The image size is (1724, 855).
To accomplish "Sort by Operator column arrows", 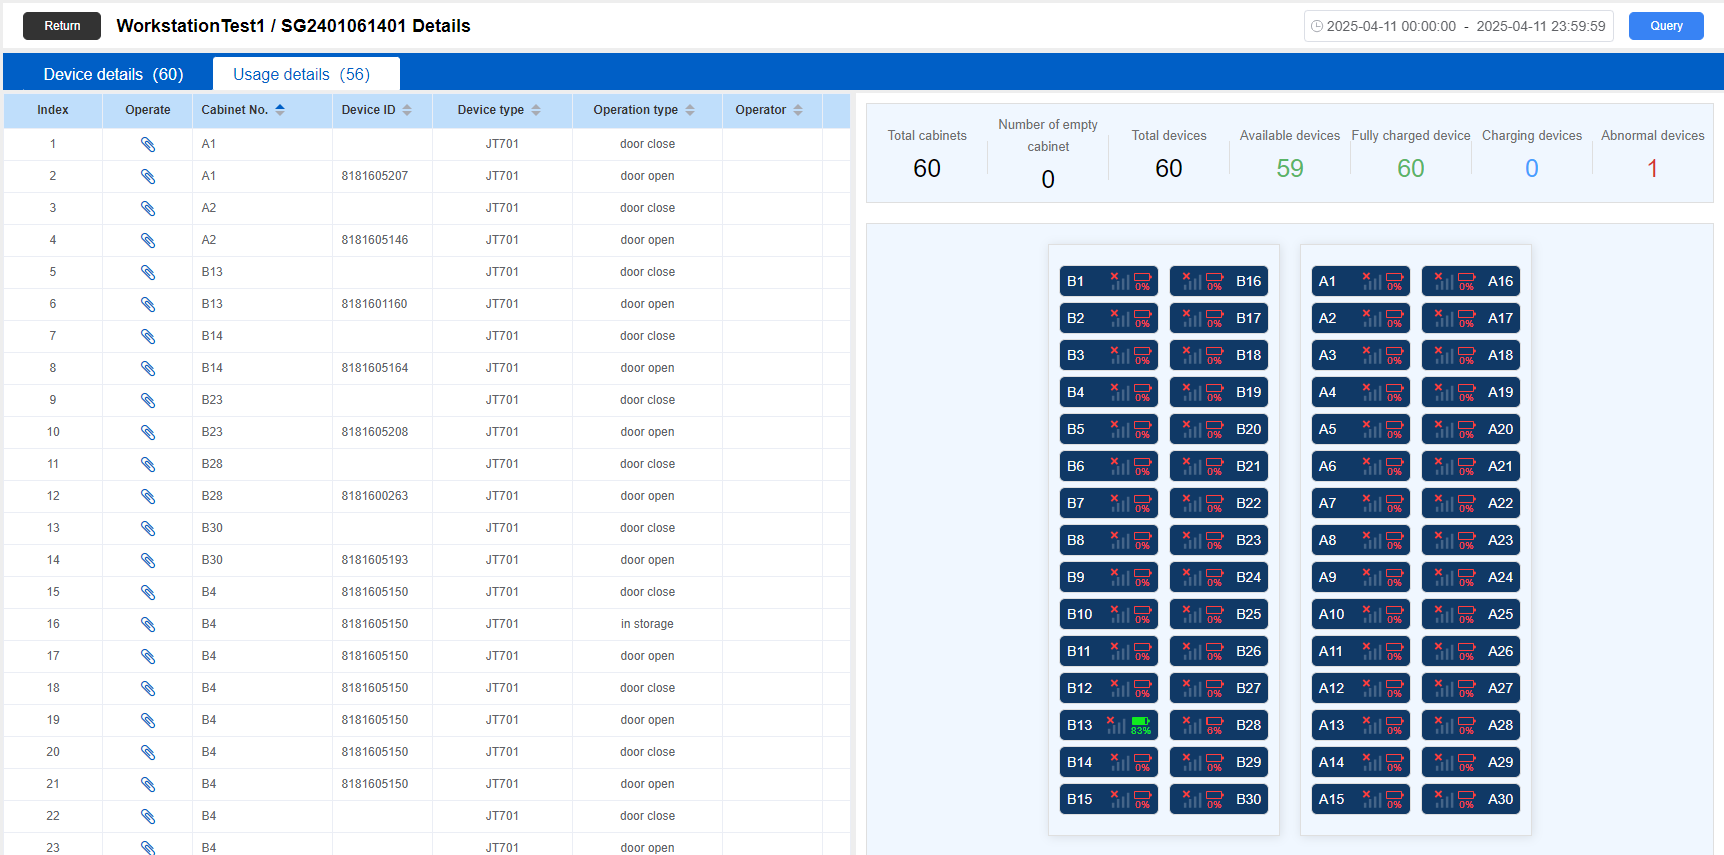I will click(798, 110).
